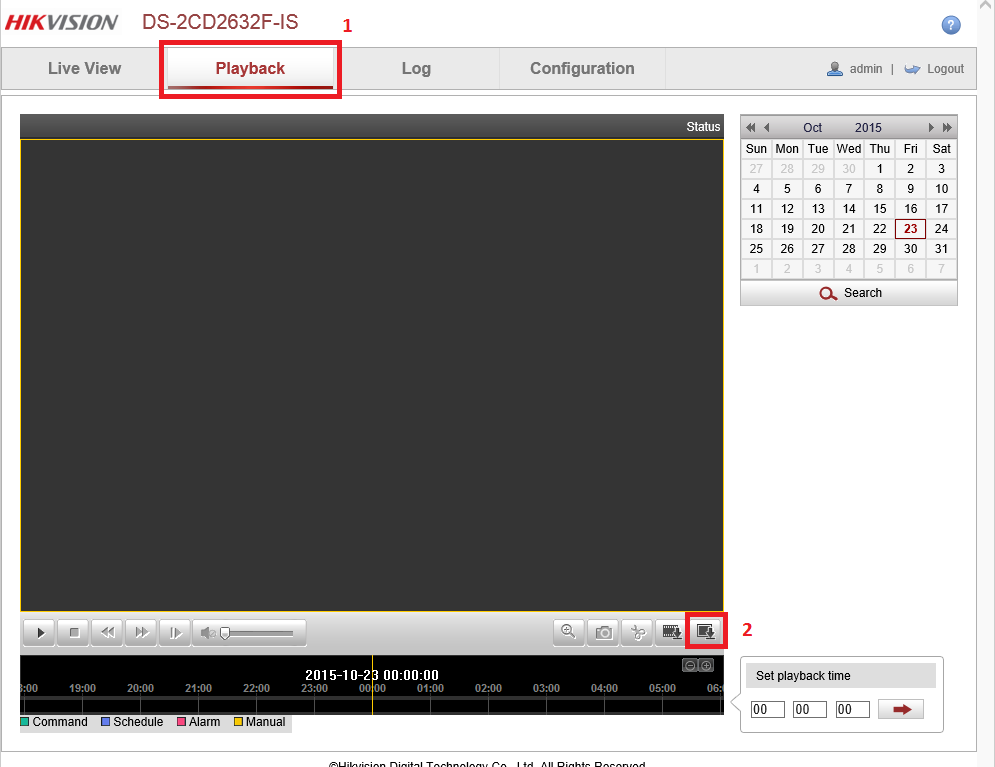Adjust the volume slider handle

click(x=226, y=632)
